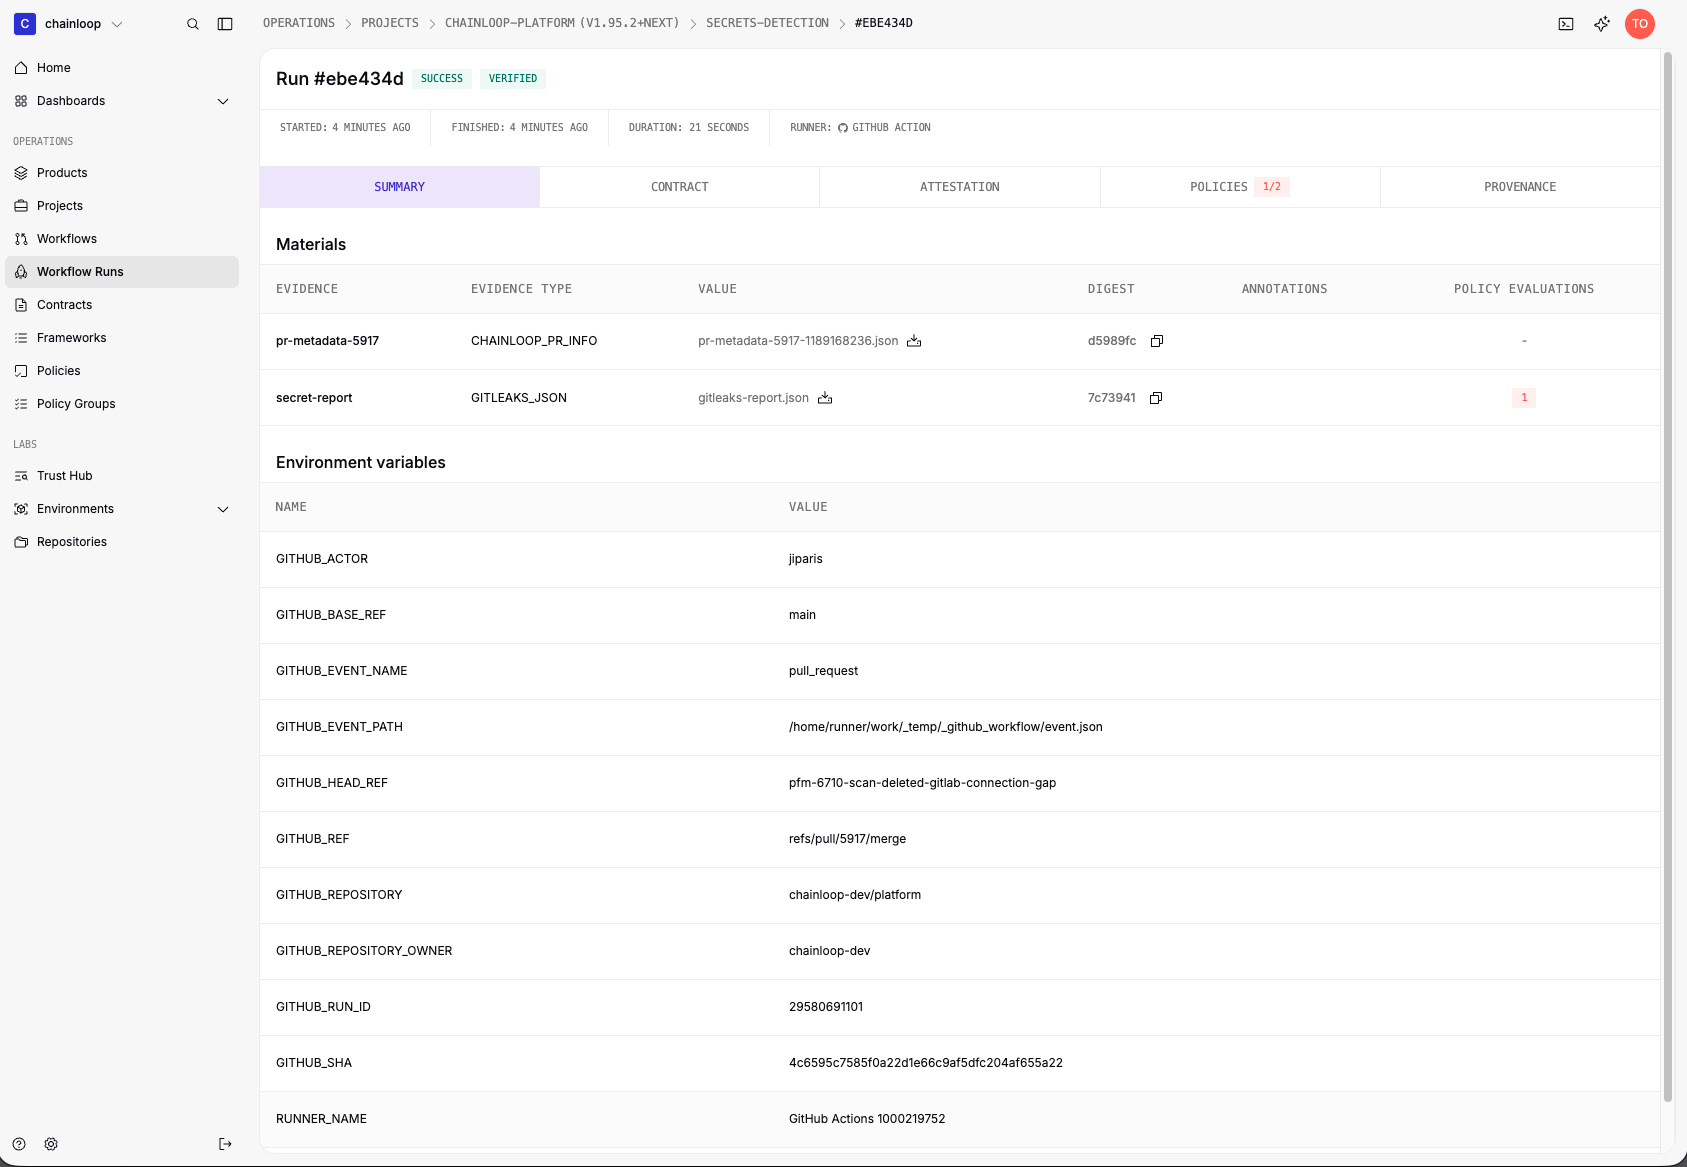Click the Policy Groups checklist icon
The height and width of the screenshot is (1167, 1687).
(x=21, y=404)
